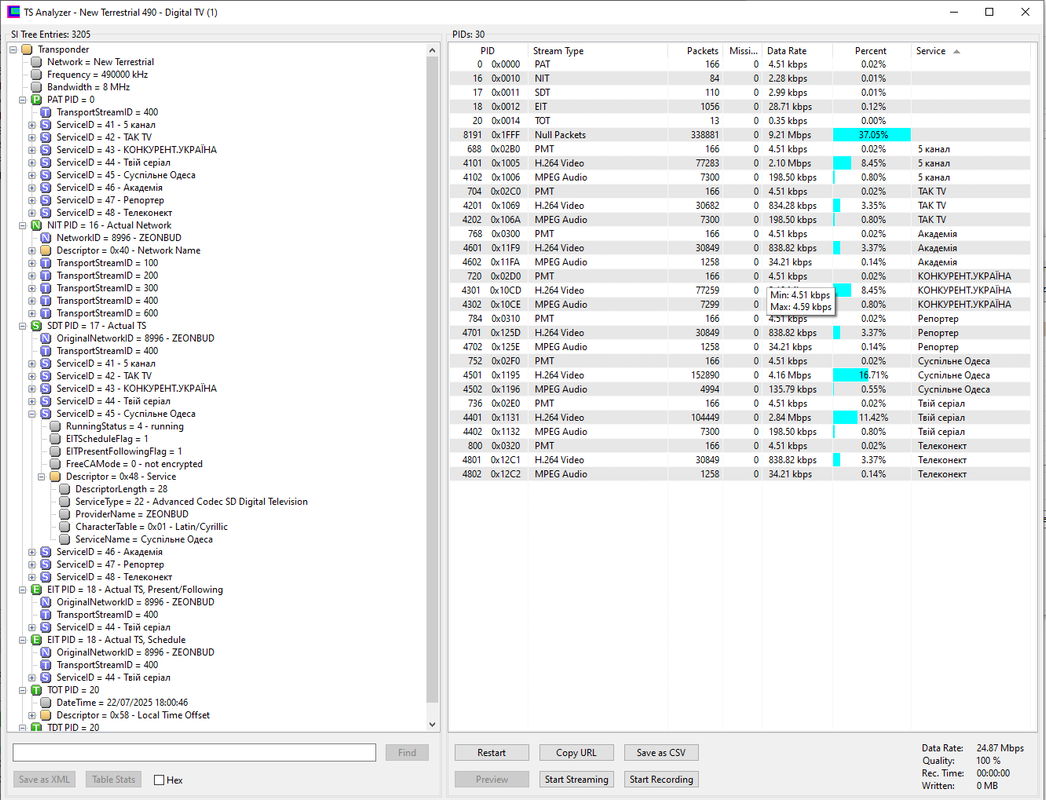Sort by Packets column header
The height and width of the screenshot is (800, 1046).
(694, 51)
